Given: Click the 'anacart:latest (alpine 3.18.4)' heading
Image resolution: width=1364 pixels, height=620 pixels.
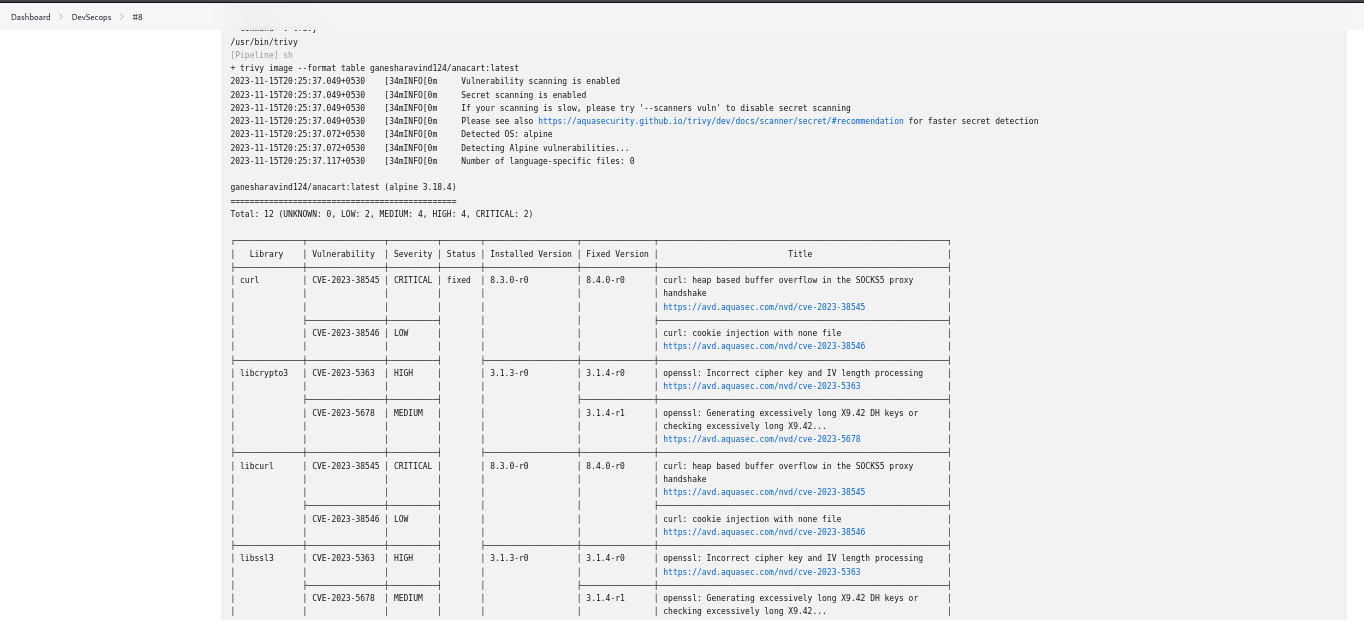Looking at the screenshot, I should [343, 187].
